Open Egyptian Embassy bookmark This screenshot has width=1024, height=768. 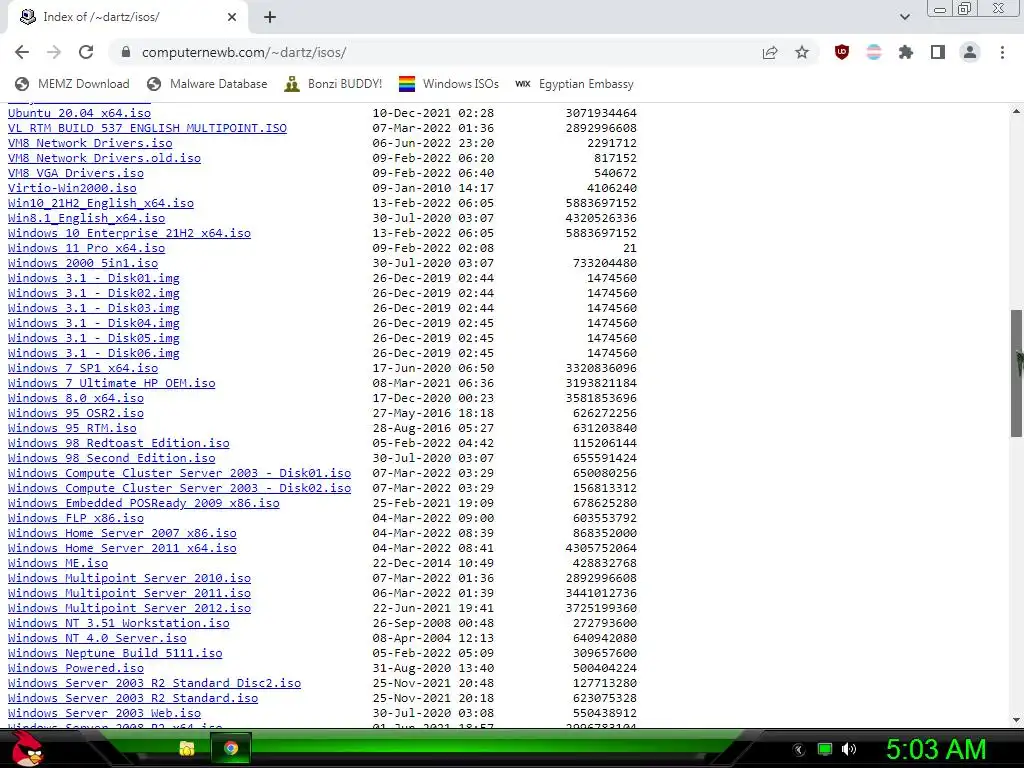click(x=574, y=84)
